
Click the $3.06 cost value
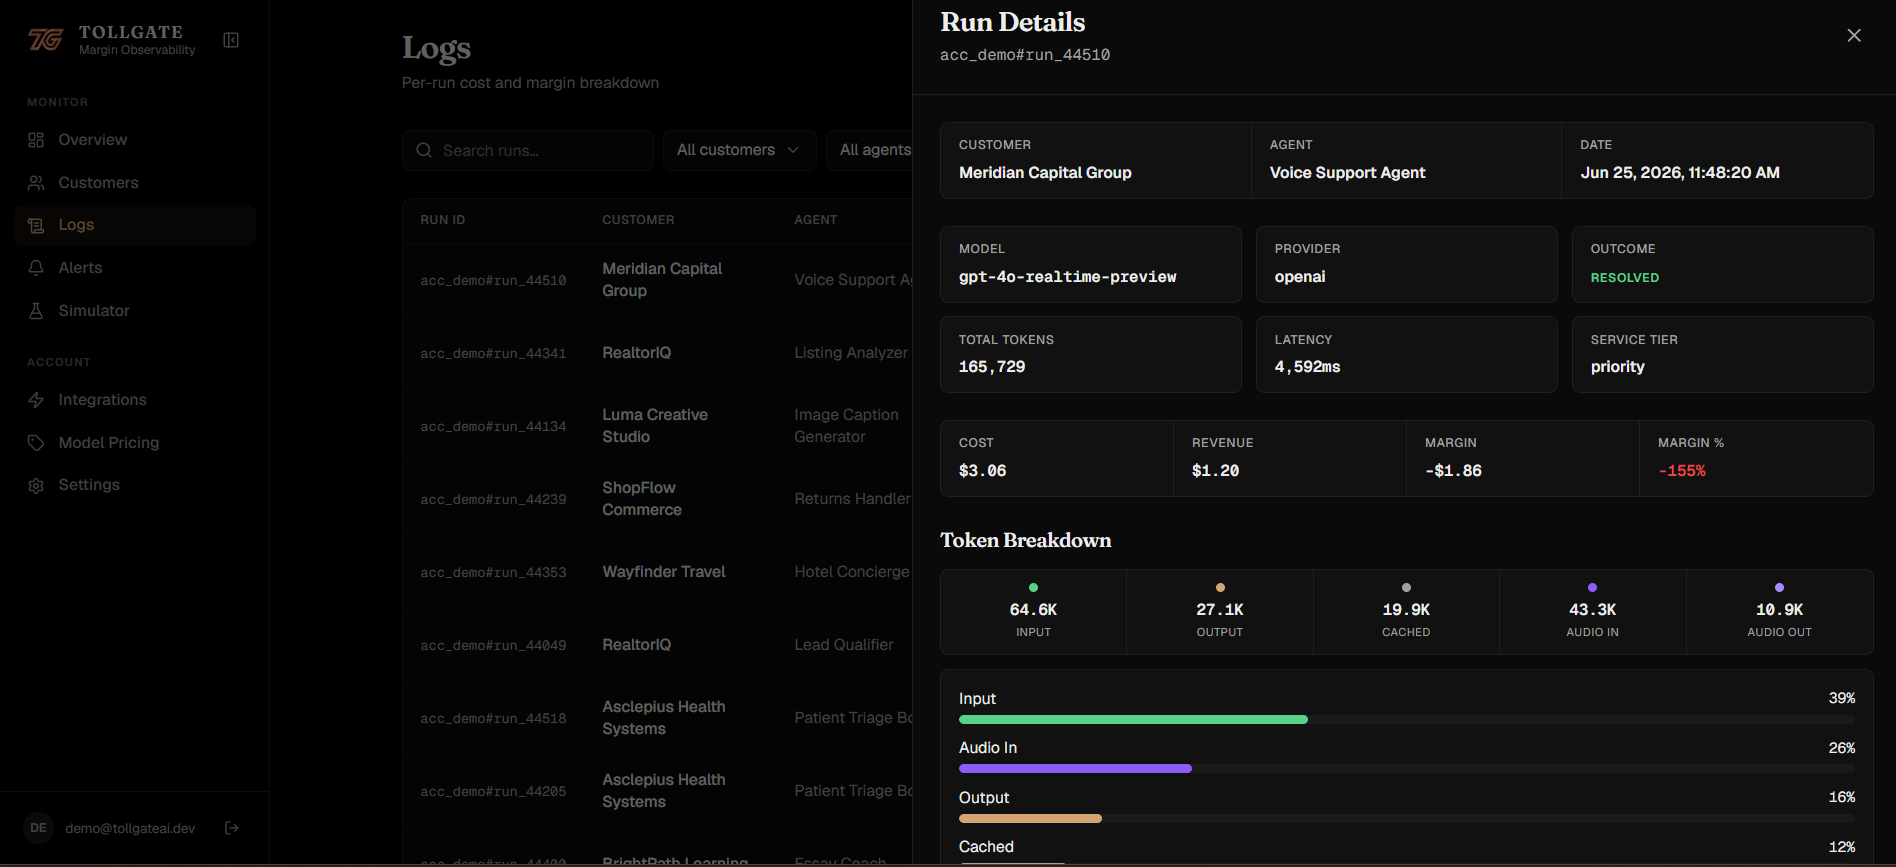coord(983,471)
